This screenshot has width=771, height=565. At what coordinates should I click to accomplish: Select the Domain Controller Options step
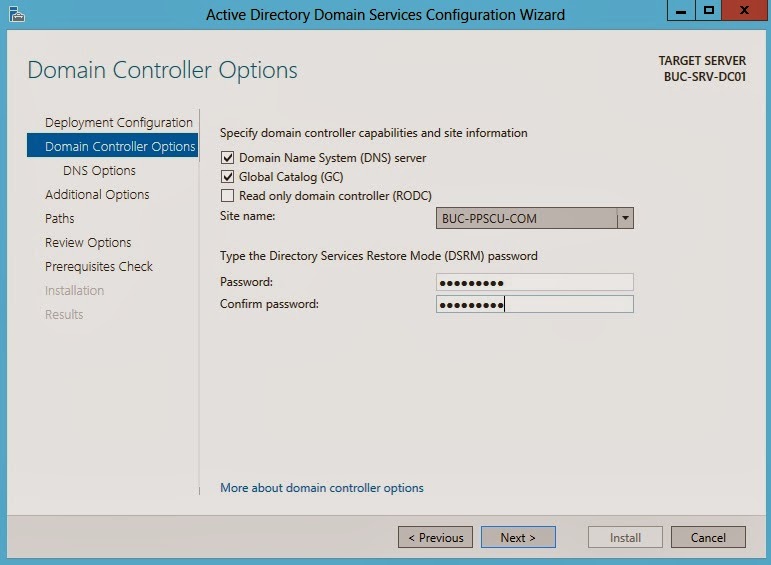[113, 146]
